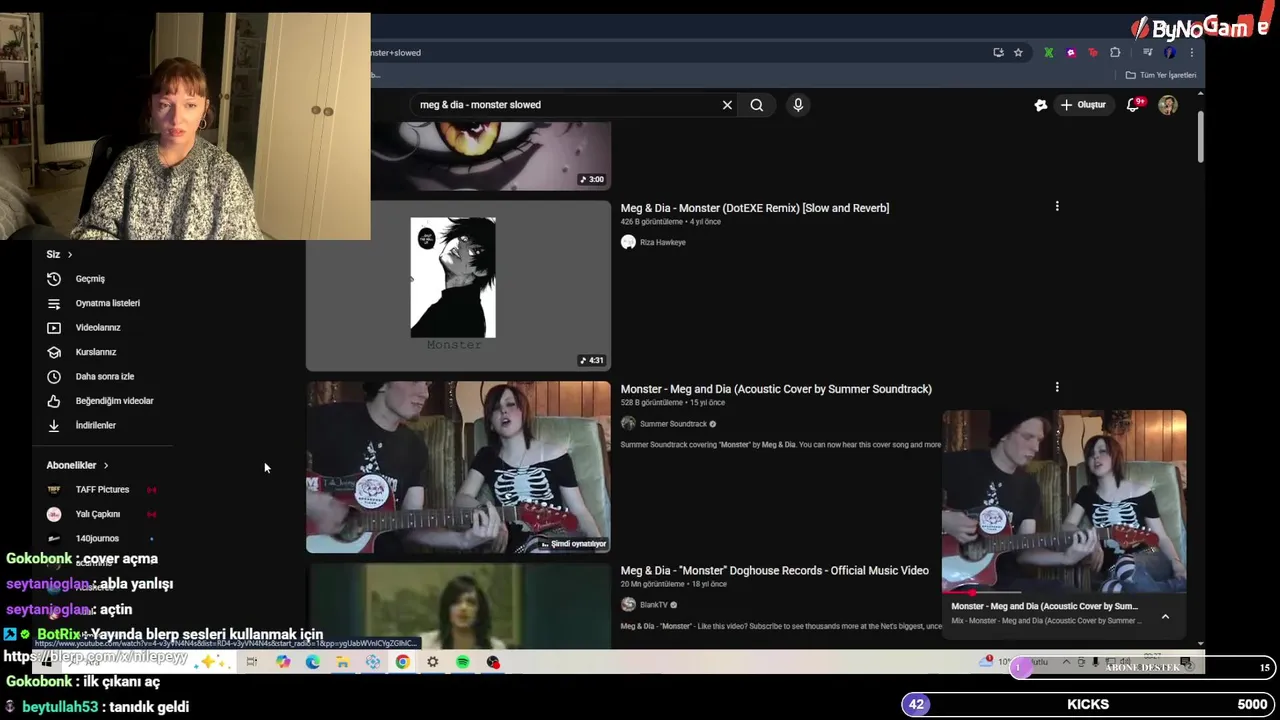Open 140journos subscription channel
Image resolution: width=1280 pixels, height=720 pixels.
point(97,539)
